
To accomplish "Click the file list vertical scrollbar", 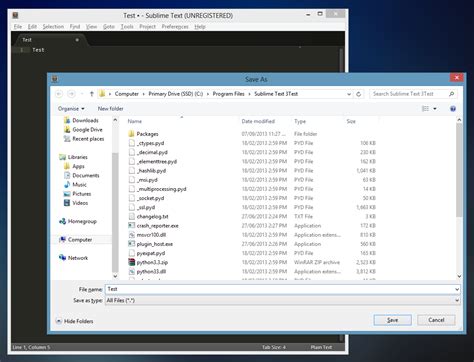I will [x=459, y=170].
